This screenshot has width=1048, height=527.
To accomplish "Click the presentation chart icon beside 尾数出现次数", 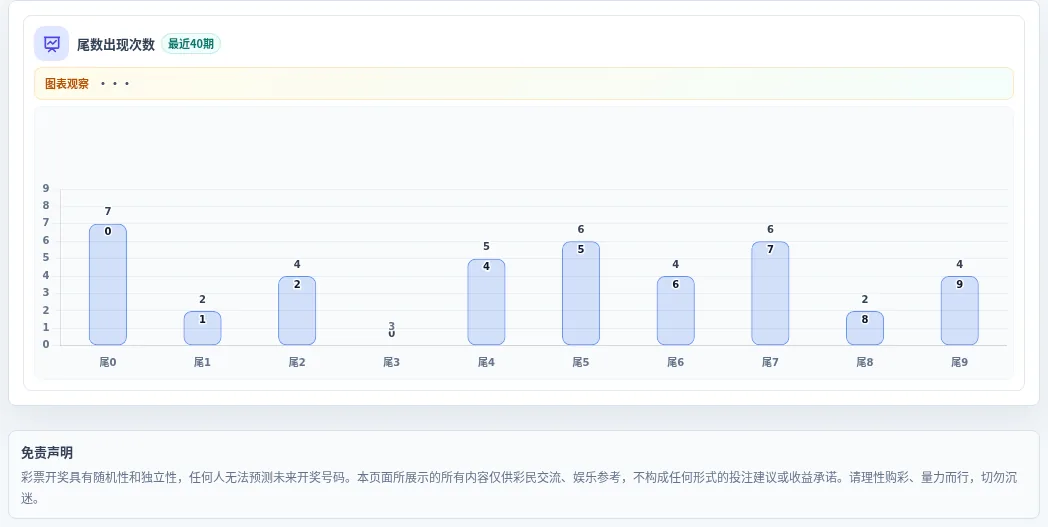I will pos(51,43).
